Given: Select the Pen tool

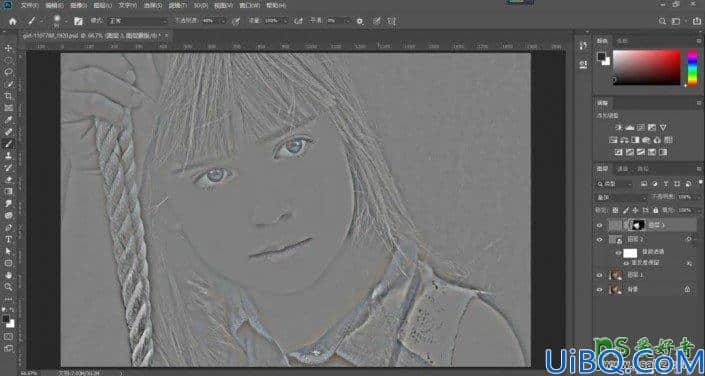Looking at the screenshot, I should pyautogui.click(x=9, y=227).
